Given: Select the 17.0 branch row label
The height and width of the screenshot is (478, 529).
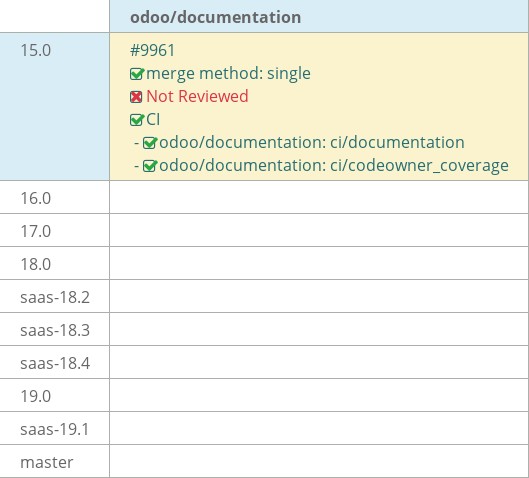Looking at the screenshot, I should (36, 231).
